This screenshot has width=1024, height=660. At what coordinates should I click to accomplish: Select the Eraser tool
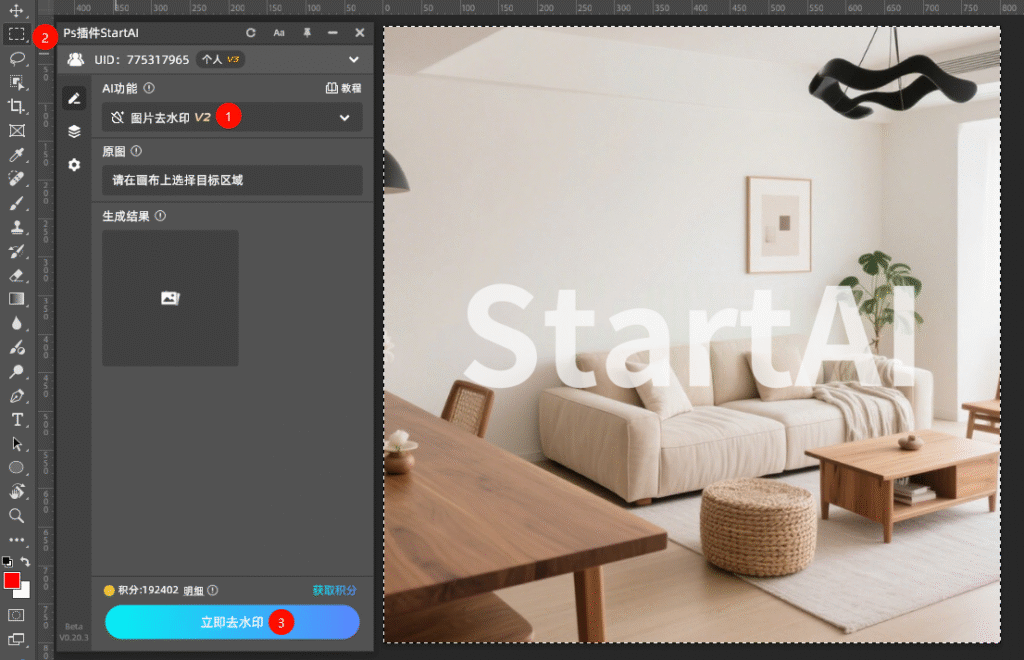[x=17, y=275]
